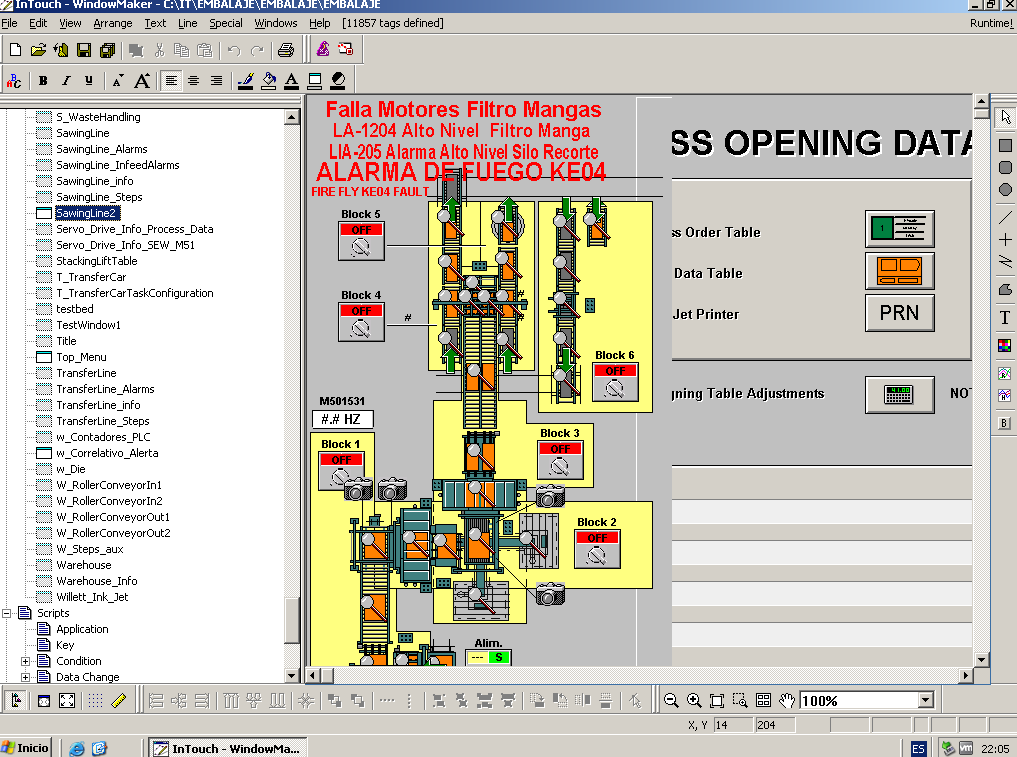Collapse the Scripts tree node

coord(8,613)
